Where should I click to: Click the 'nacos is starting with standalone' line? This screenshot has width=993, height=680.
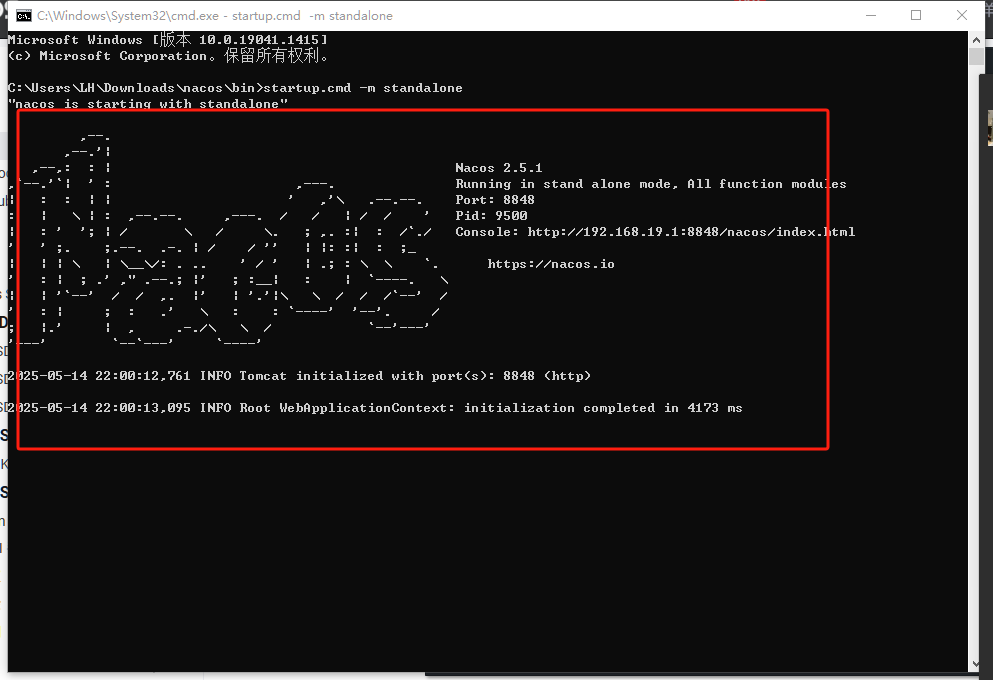coord(148,104)
